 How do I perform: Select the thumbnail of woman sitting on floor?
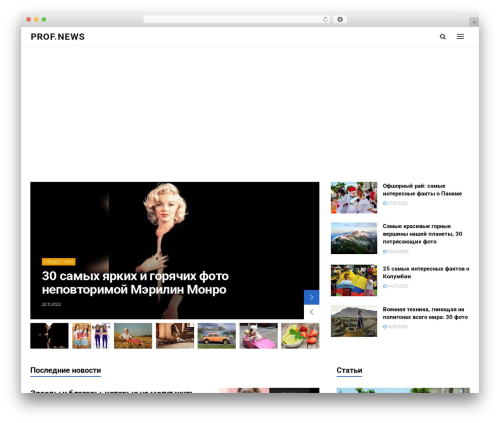pyautogui.click(x=175, y=336)
